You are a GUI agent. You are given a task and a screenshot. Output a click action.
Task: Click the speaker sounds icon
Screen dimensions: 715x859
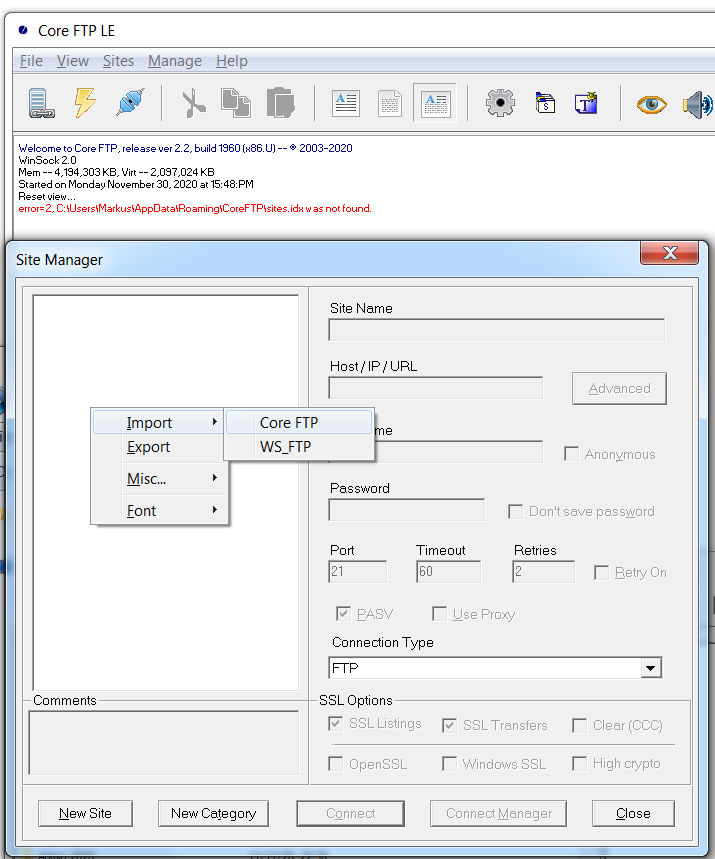[x=697, y=104]
